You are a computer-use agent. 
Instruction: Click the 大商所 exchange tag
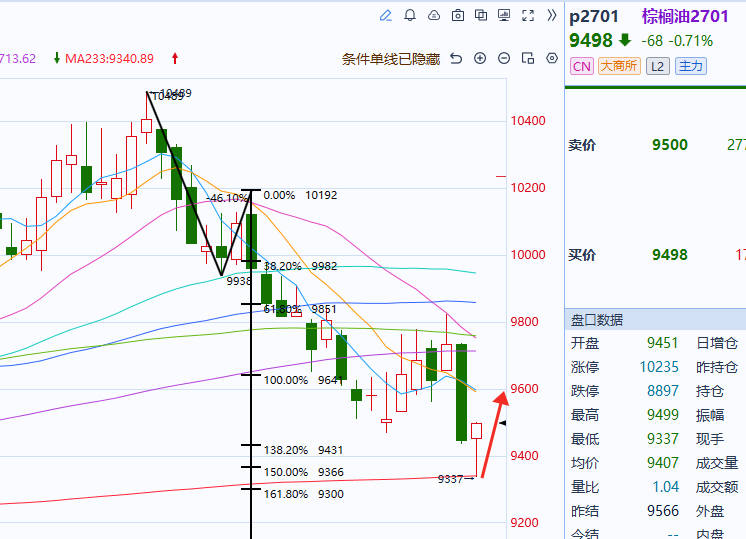pos(619,66)
